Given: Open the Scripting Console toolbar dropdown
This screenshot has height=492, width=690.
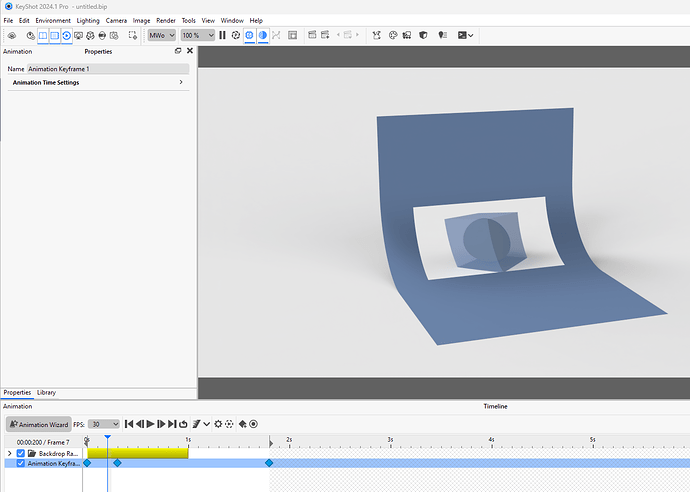Looking at the screenshot, I should [465, 35].
